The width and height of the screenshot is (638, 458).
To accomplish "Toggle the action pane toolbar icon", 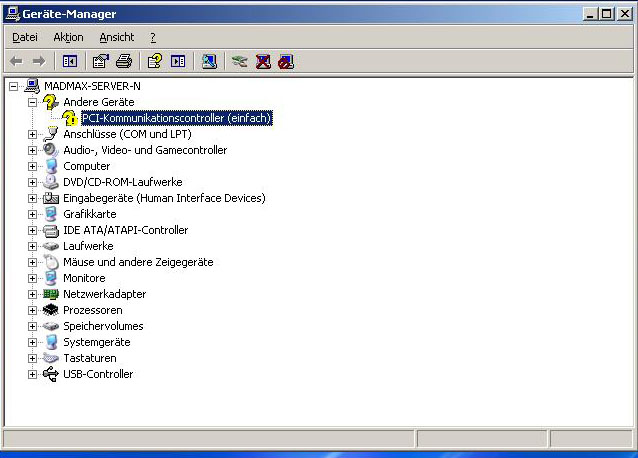I will (178, 61).
